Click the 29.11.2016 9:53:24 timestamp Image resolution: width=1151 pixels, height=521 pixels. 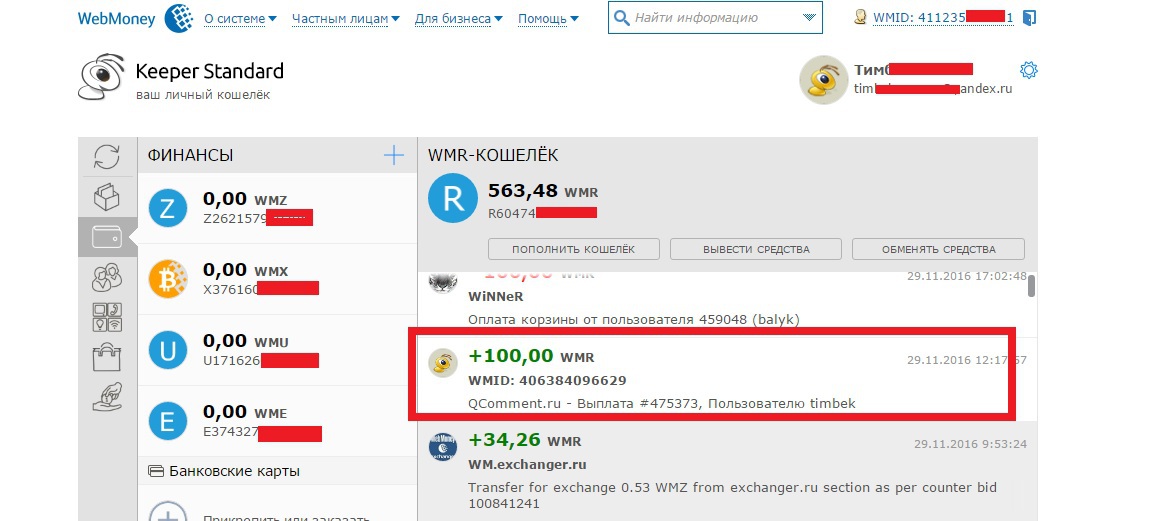click(x=970, y=444)
